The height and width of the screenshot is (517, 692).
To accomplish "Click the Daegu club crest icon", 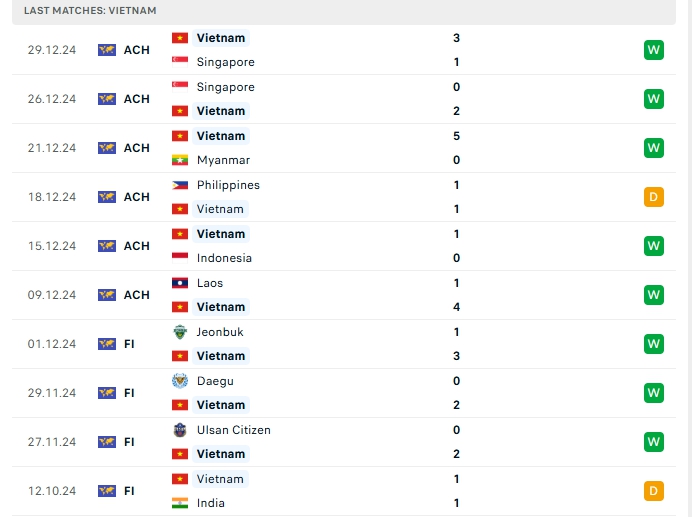I will 180,381.
